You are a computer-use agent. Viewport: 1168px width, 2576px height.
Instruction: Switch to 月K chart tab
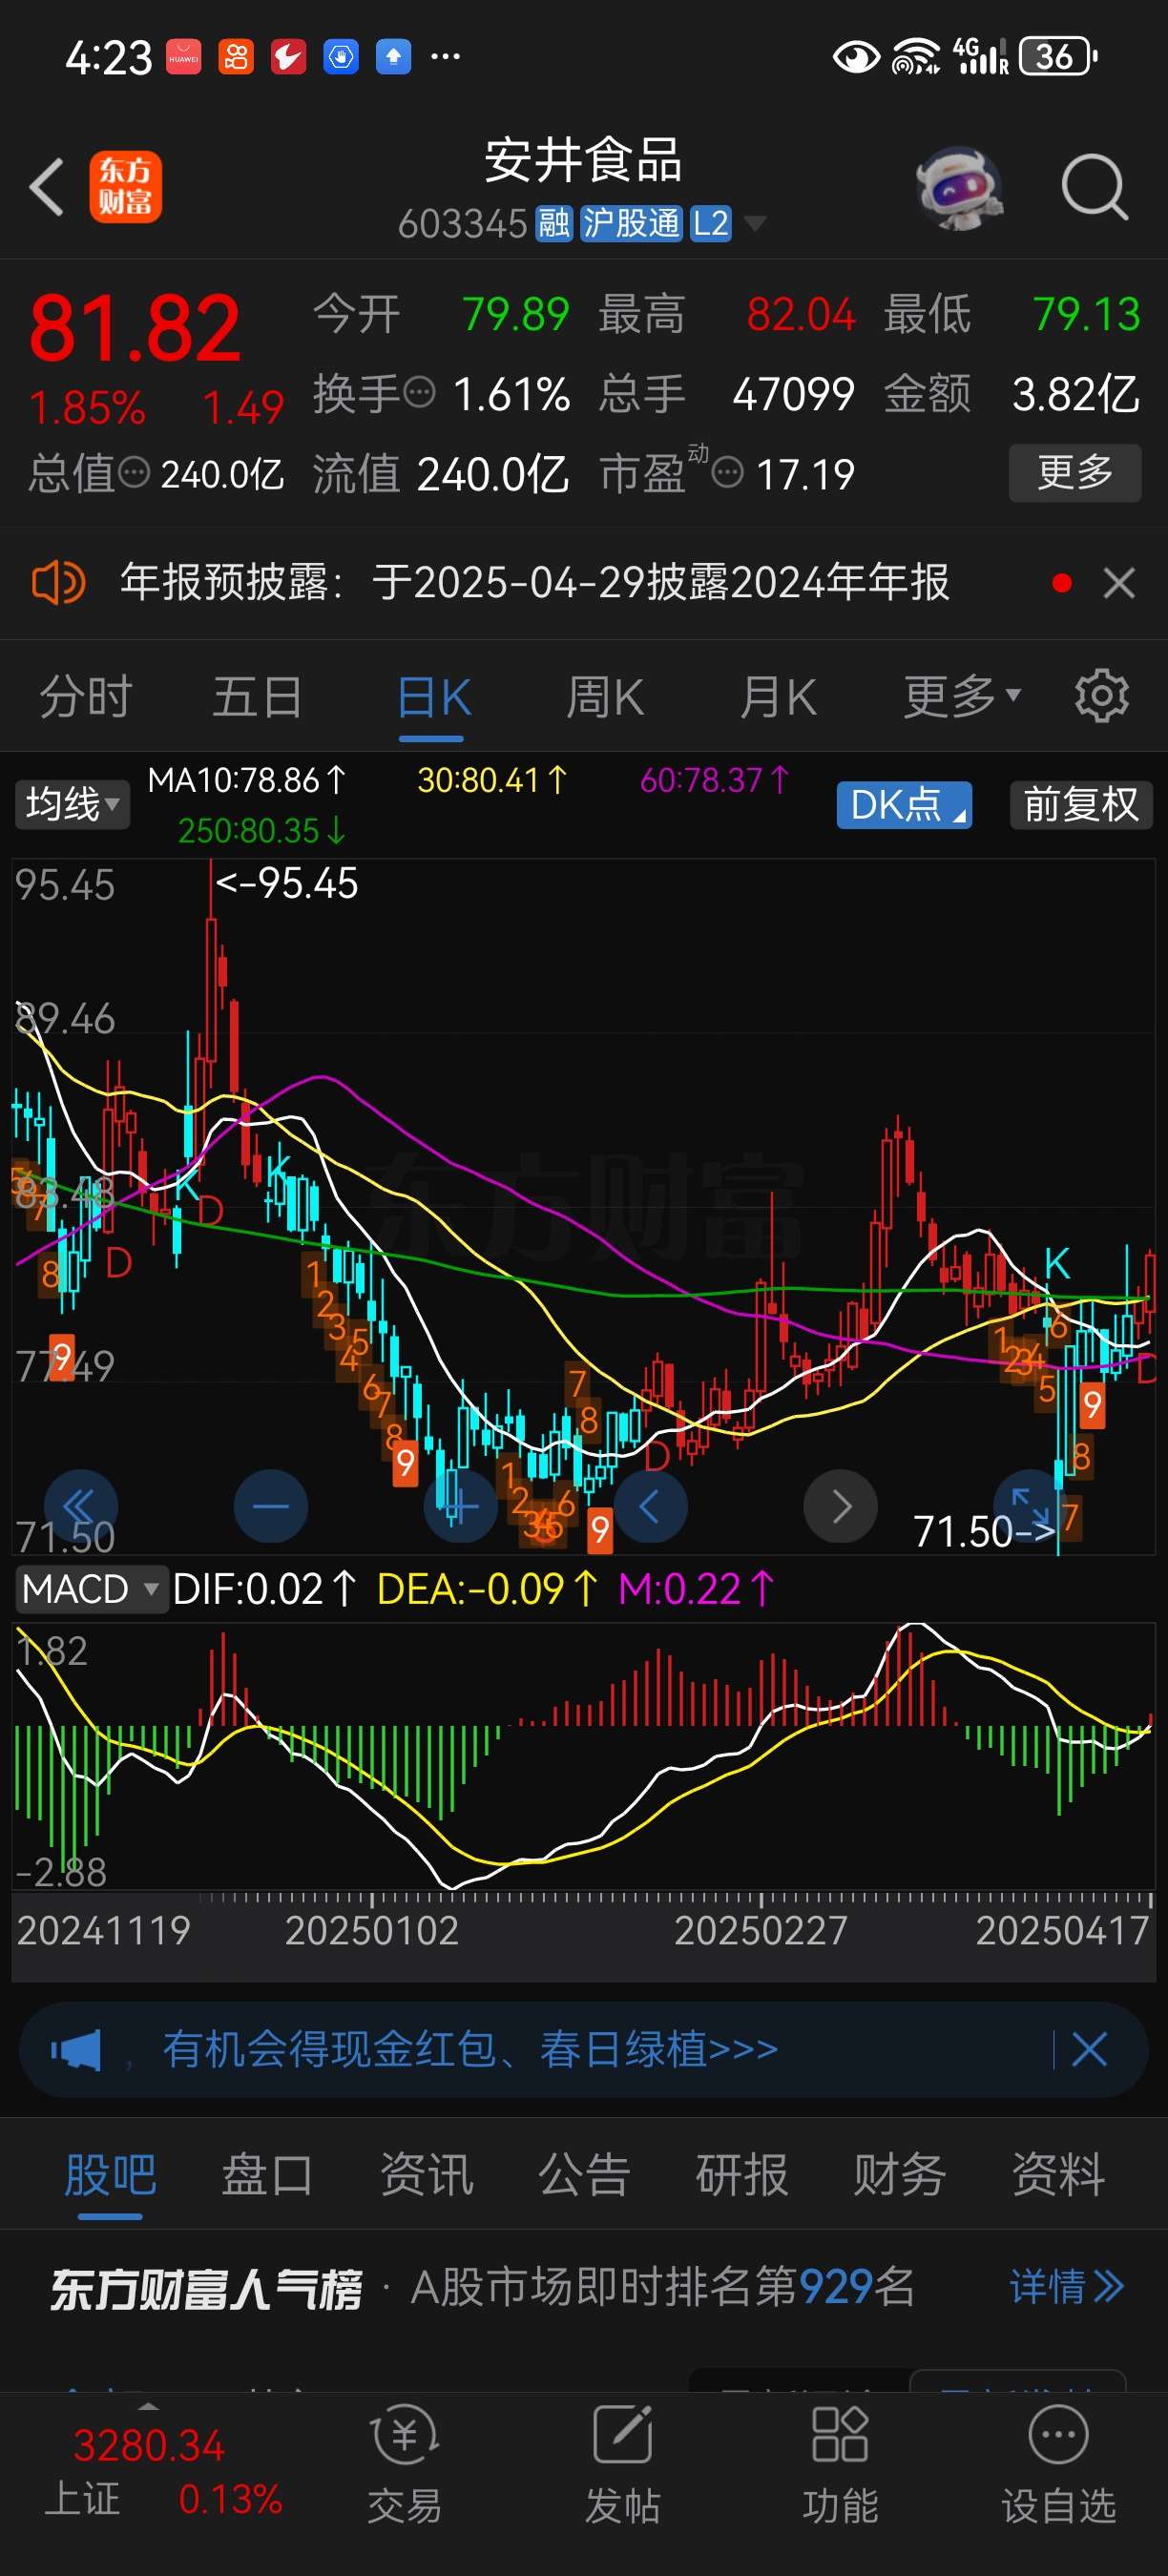778,697
